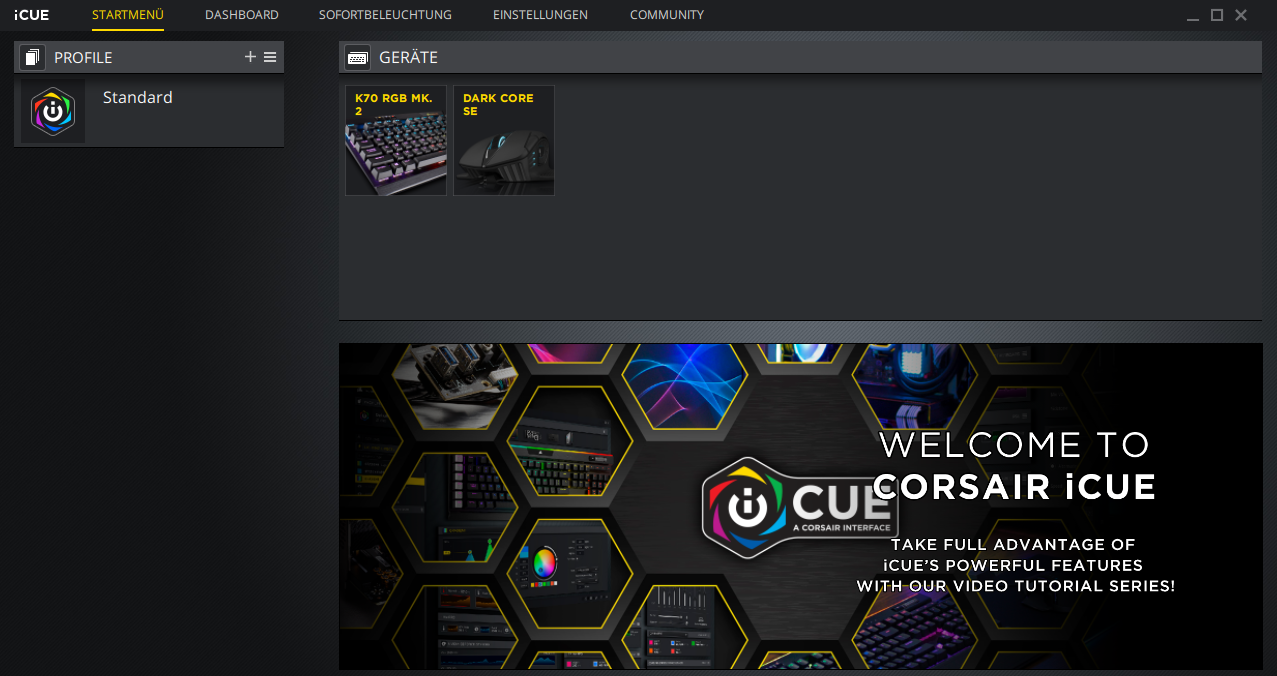Select the Standard profile name
The width and height of the screenshot is (1277, 676).
[x=138, y=97]
